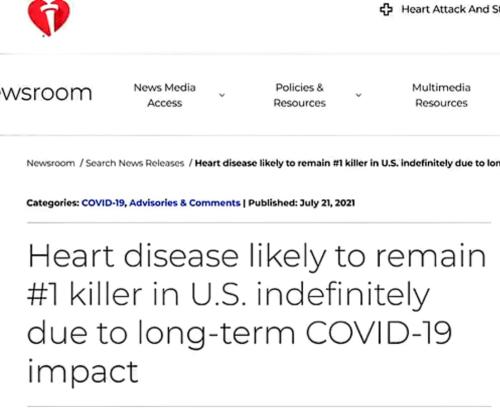Click the Search News Releases breadcrumb
The width and height of the screenshot is (500, 416).
click(135, 163)
